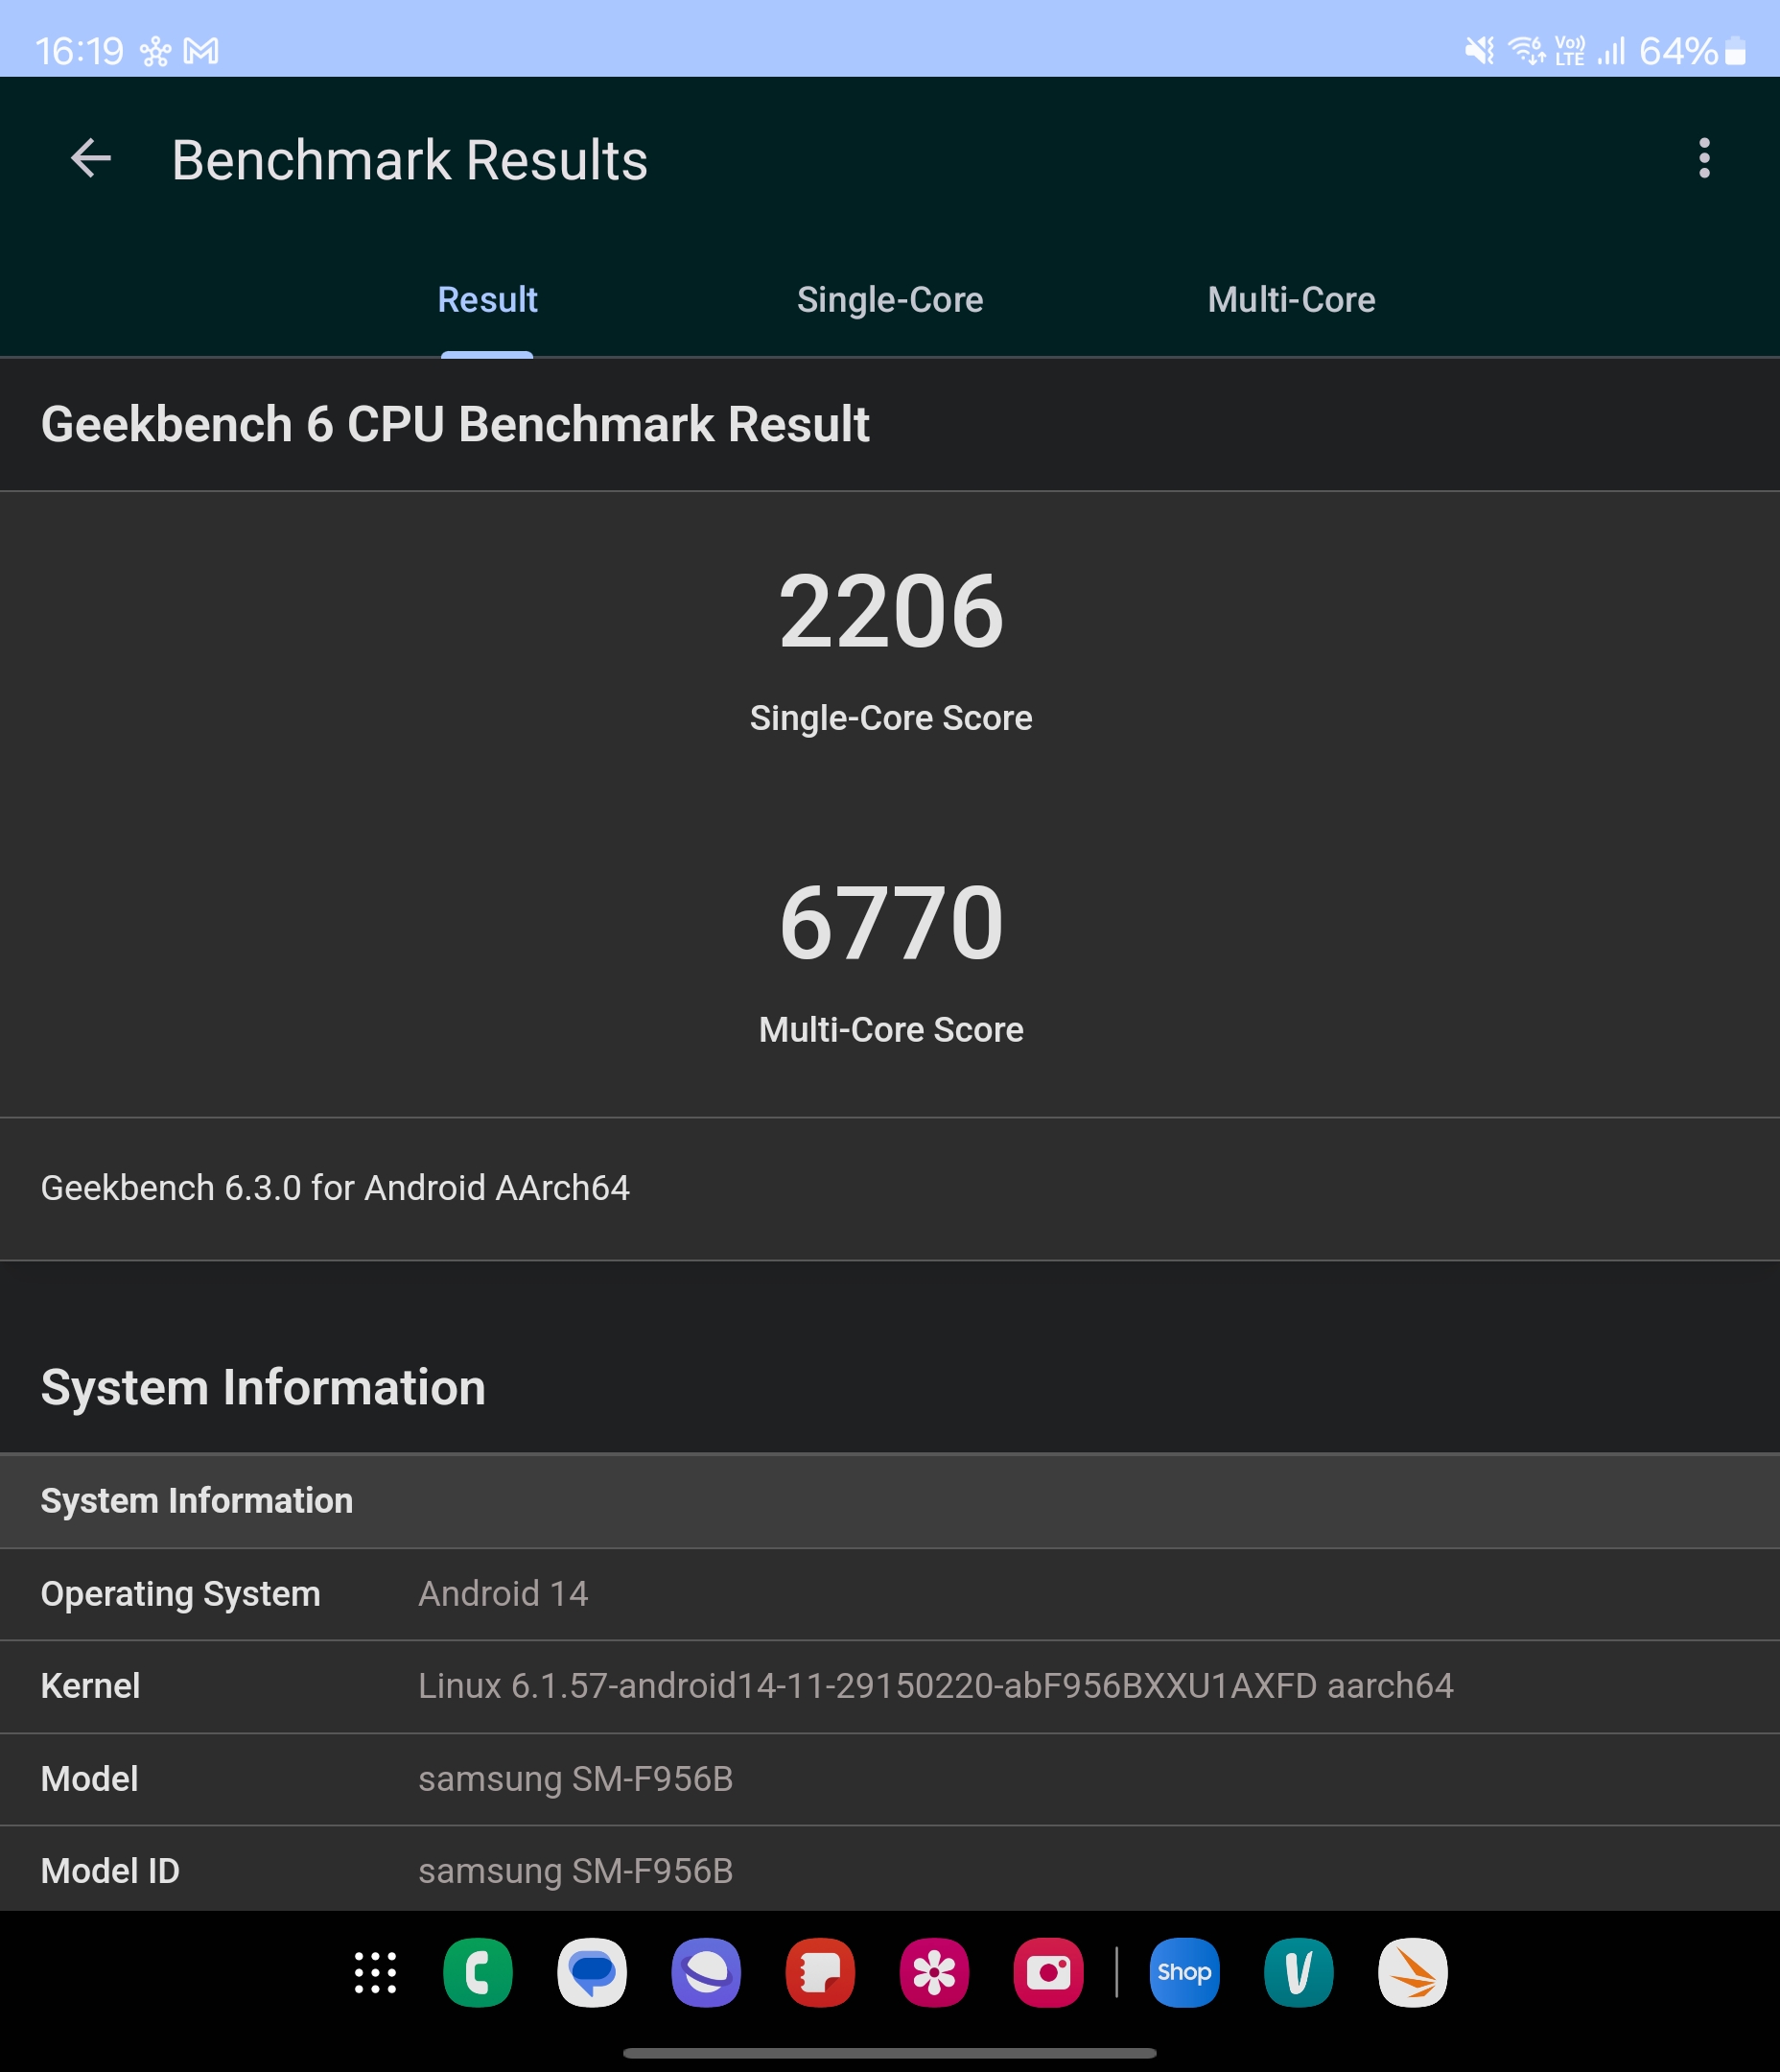This screenshot has height=2072, width=1780.
Task: Open Samsung Internet browser icon
Action: 706,1973
